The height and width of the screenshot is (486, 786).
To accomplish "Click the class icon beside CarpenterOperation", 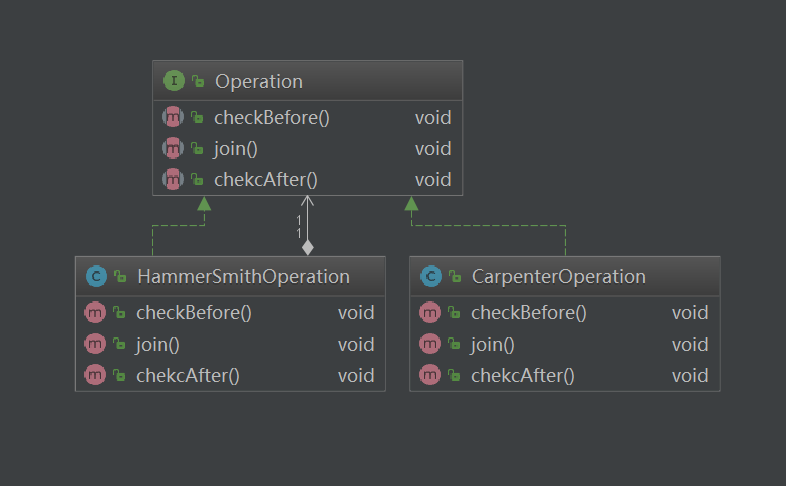I will 430,277.
